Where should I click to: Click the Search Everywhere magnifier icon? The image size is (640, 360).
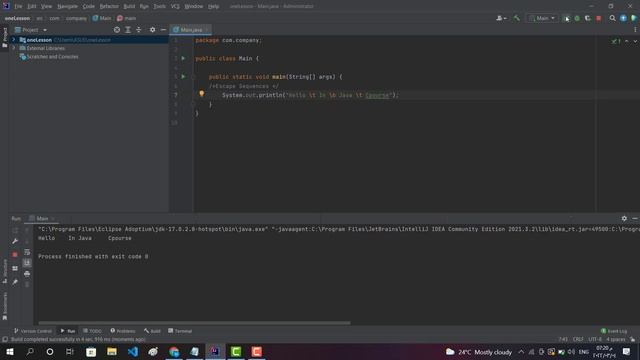pyautogui.click(x=612, y=18)
